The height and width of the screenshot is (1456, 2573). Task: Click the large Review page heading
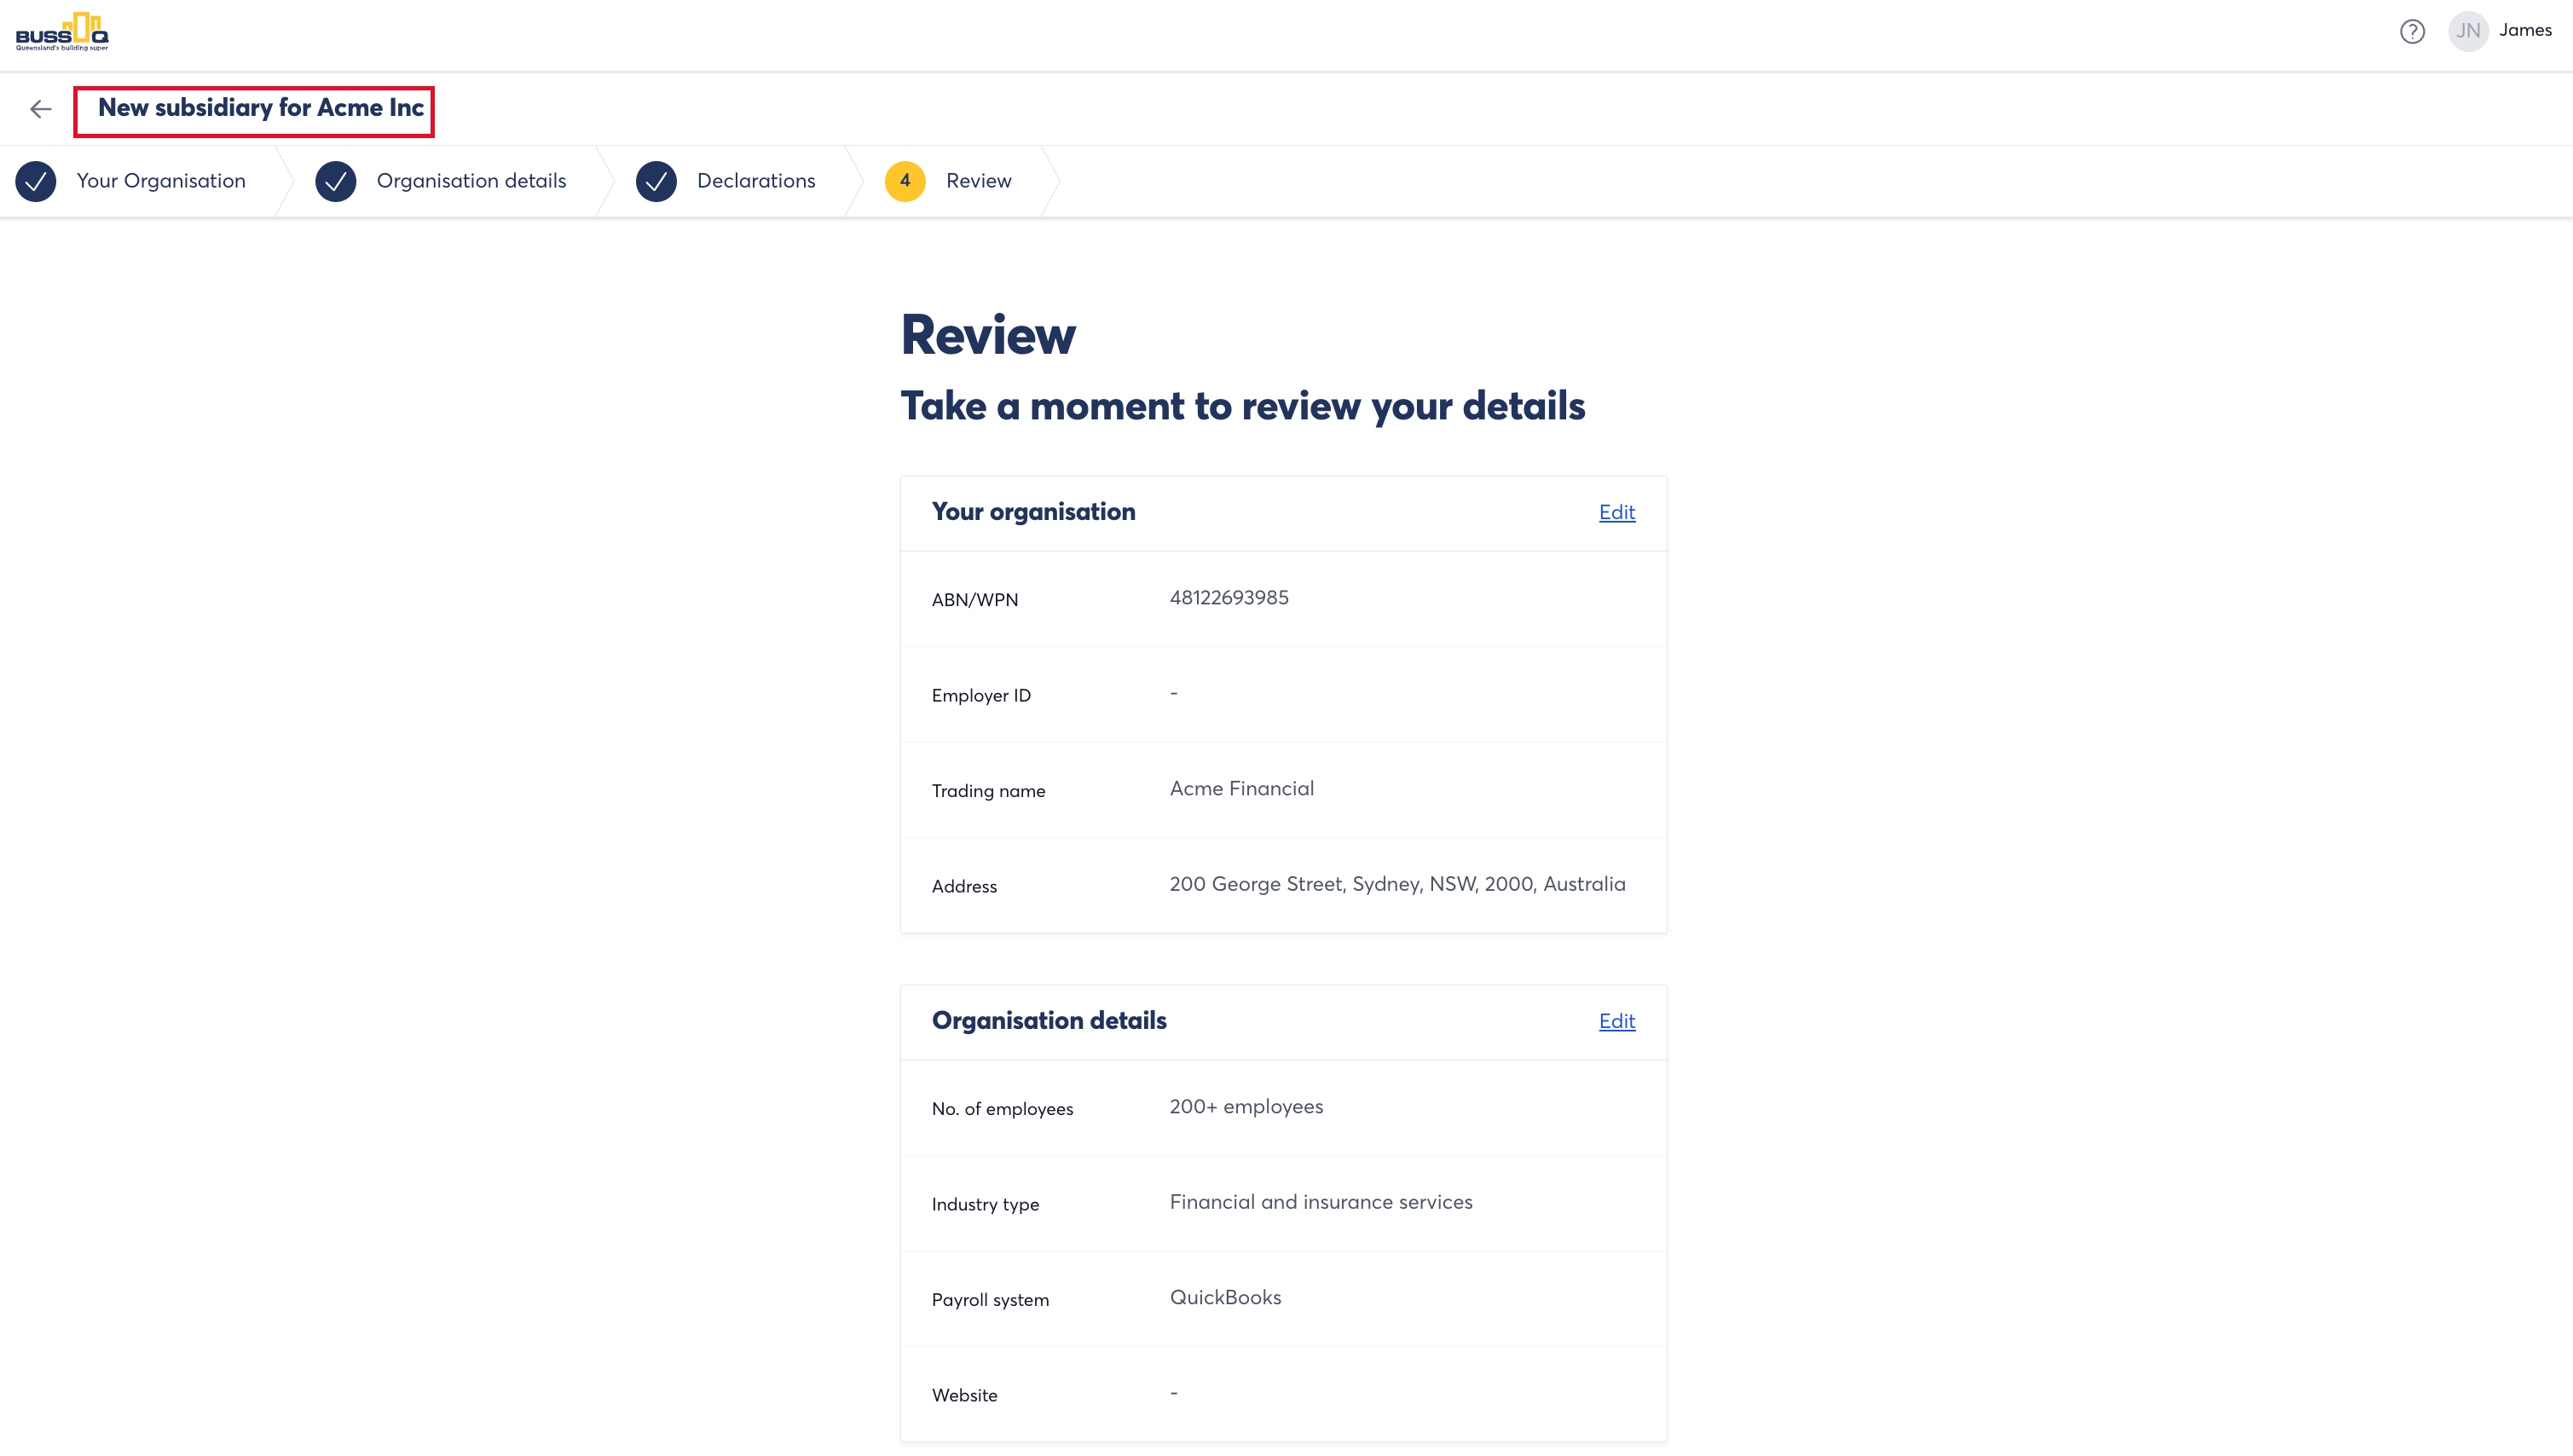(x=988, y=335)
